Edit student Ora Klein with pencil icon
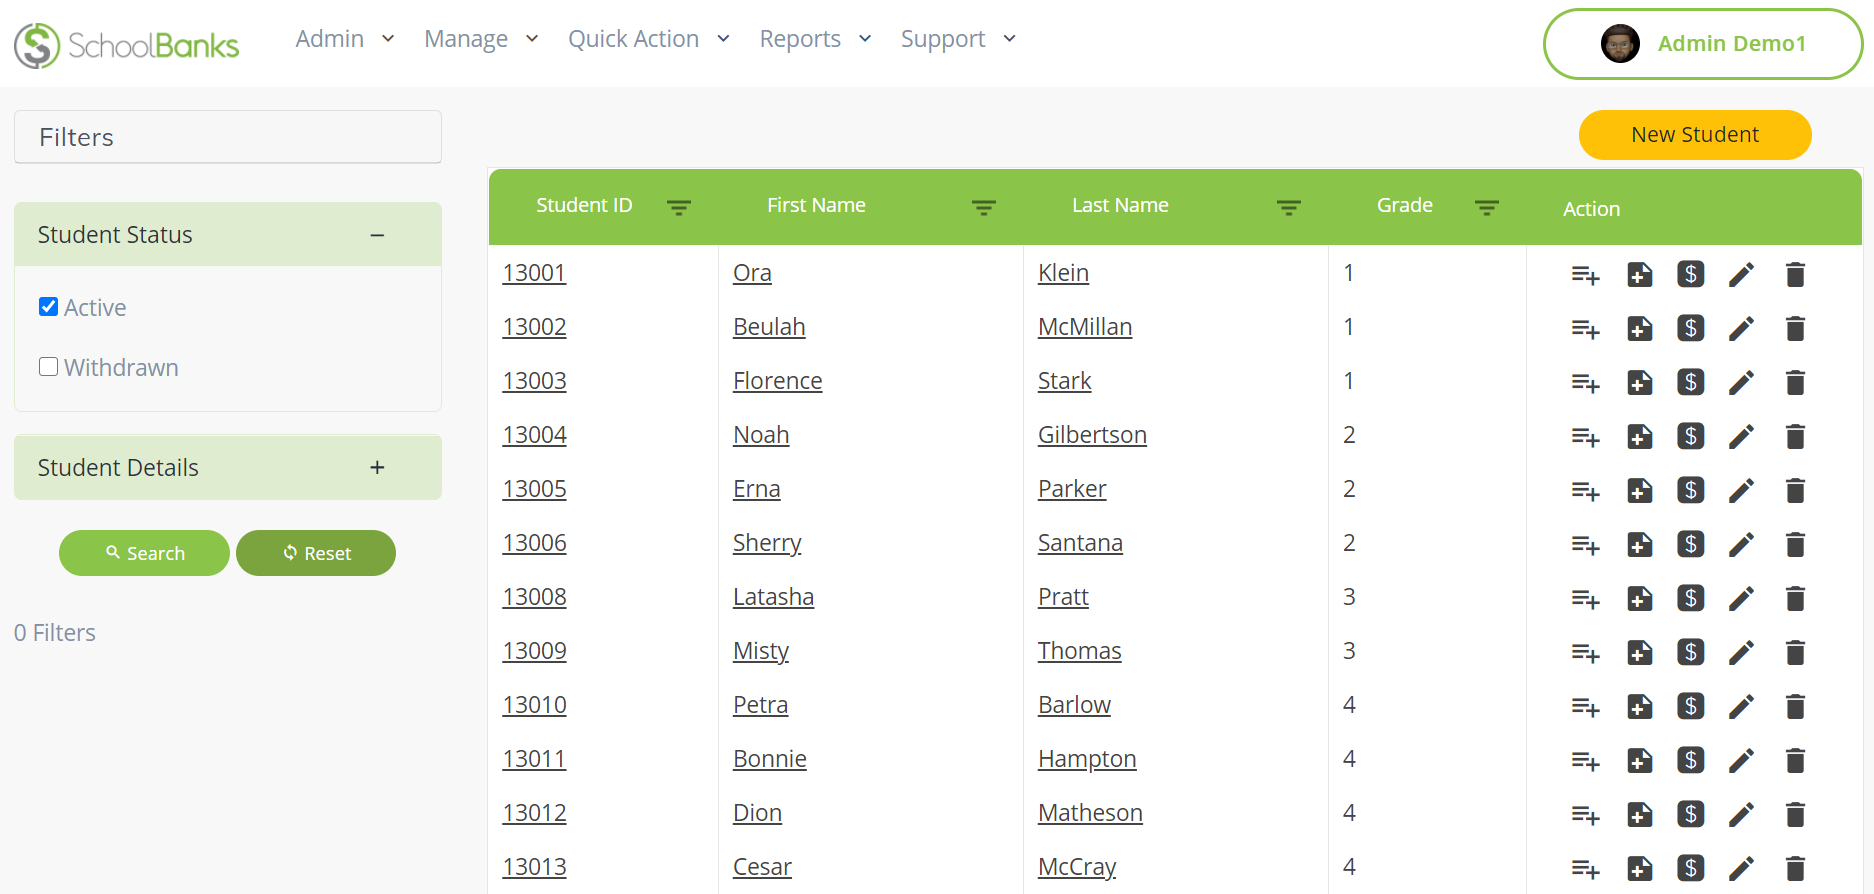The width and height of the screenshot is (1874, 894). tap(1741, 275)
